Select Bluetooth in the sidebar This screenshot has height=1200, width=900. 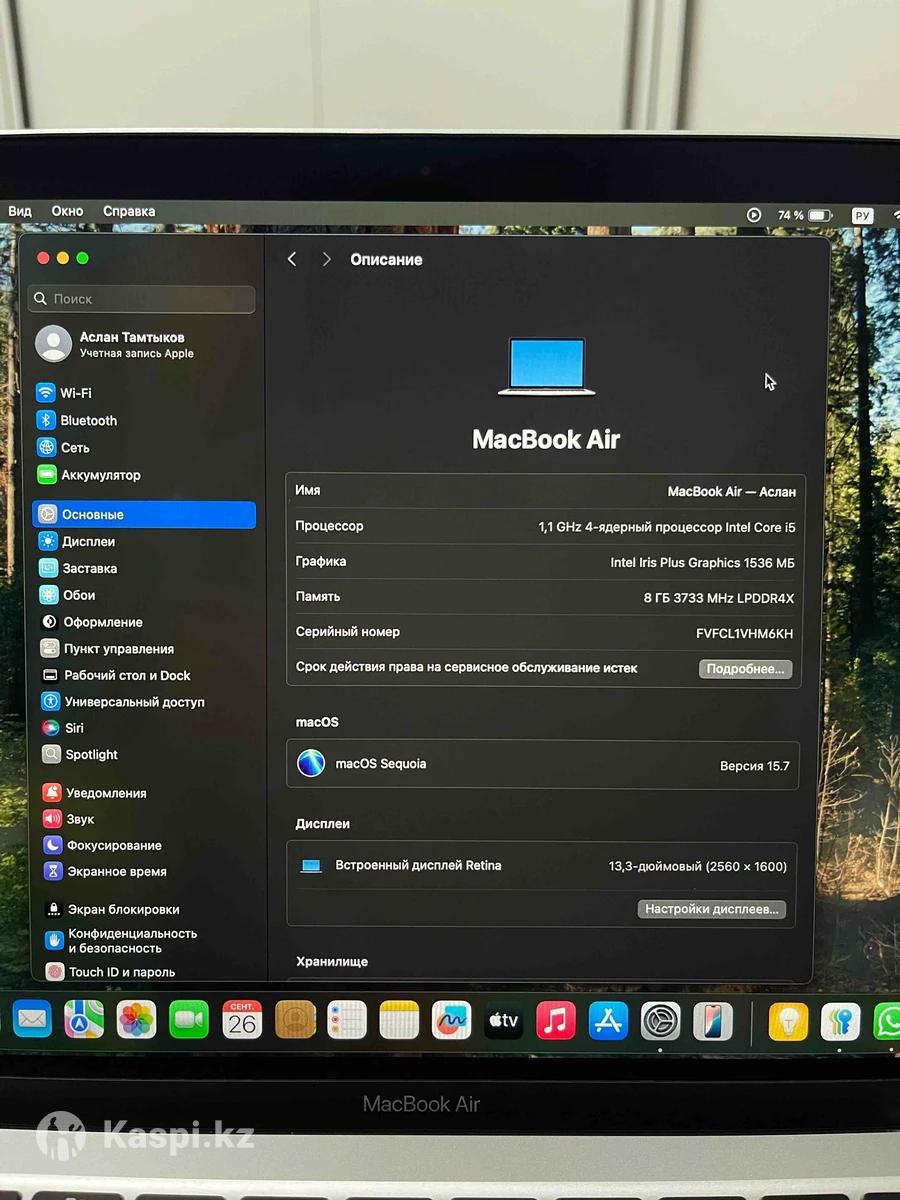click(x=87, y=421)
